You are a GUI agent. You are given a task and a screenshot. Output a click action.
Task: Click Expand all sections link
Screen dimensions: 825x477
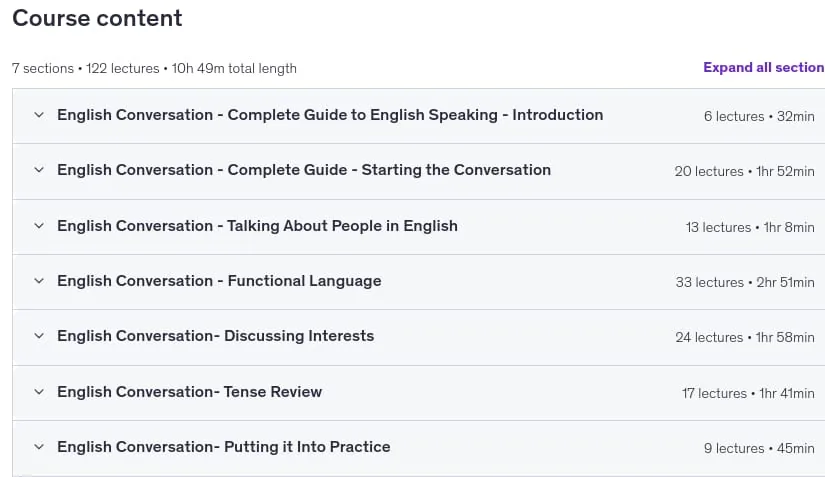(764, 67)
